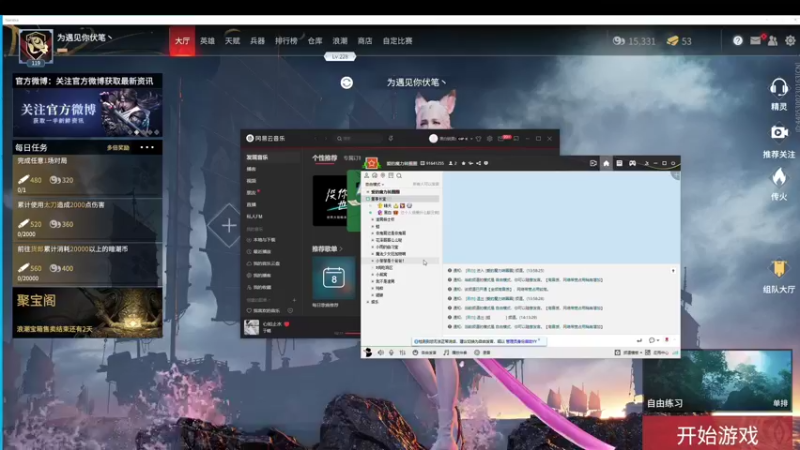The width and height of the screenshot is (800, 450).
Task: Click YY window video playback icon
Action: [593, 163]
